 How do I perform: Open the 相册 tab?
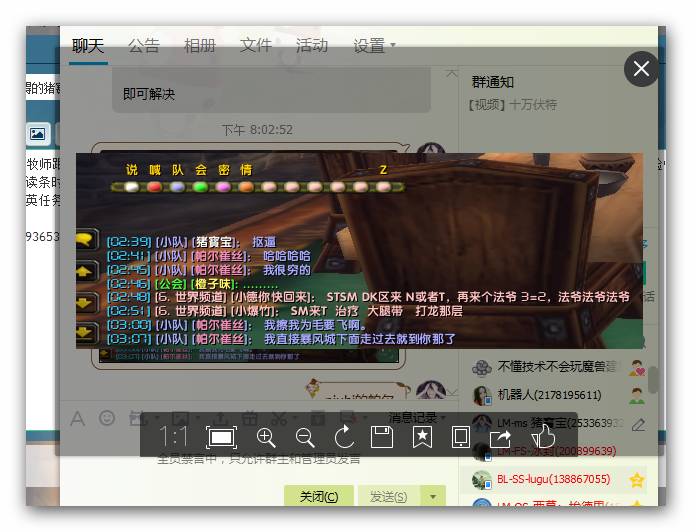coord(200,45)
